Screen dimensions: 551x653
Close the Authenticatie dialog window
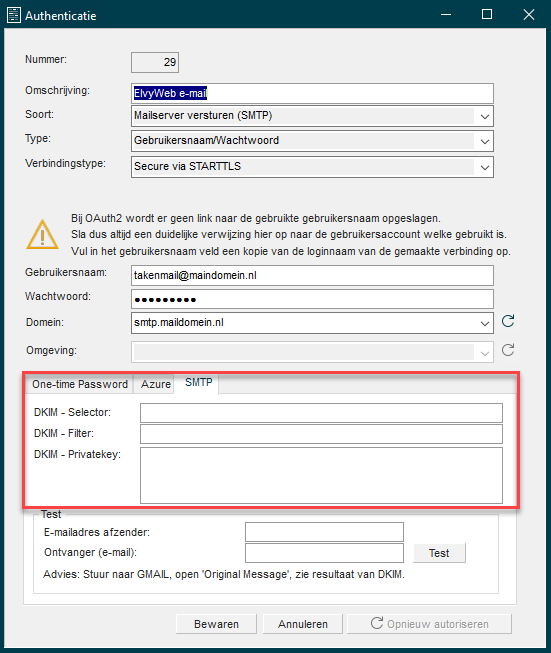[x=529, y=15]
